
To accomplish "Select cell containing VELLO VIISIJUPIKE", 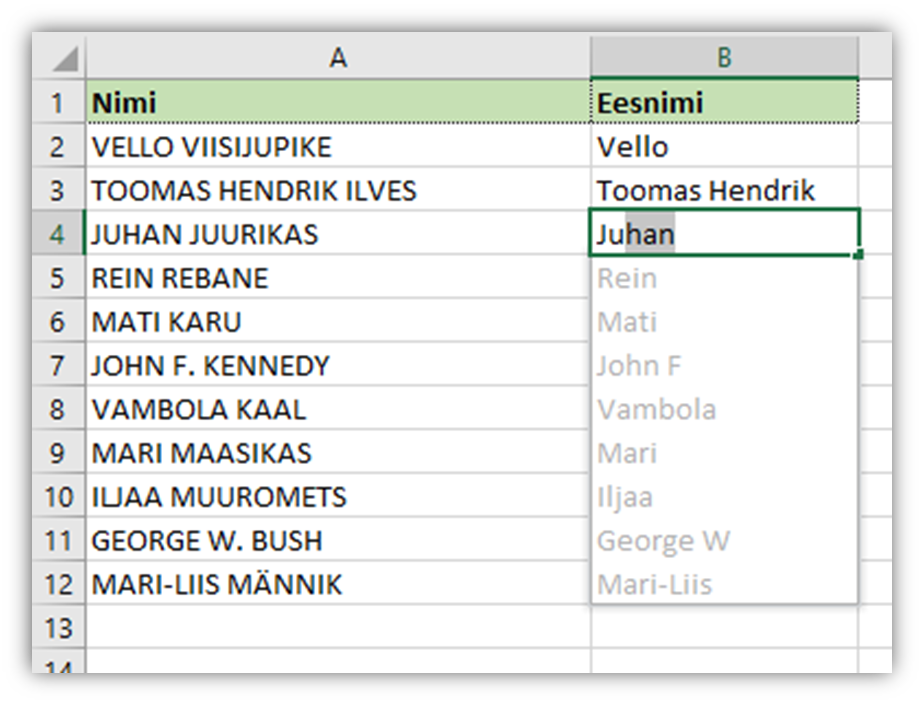I will pos(338,147).
